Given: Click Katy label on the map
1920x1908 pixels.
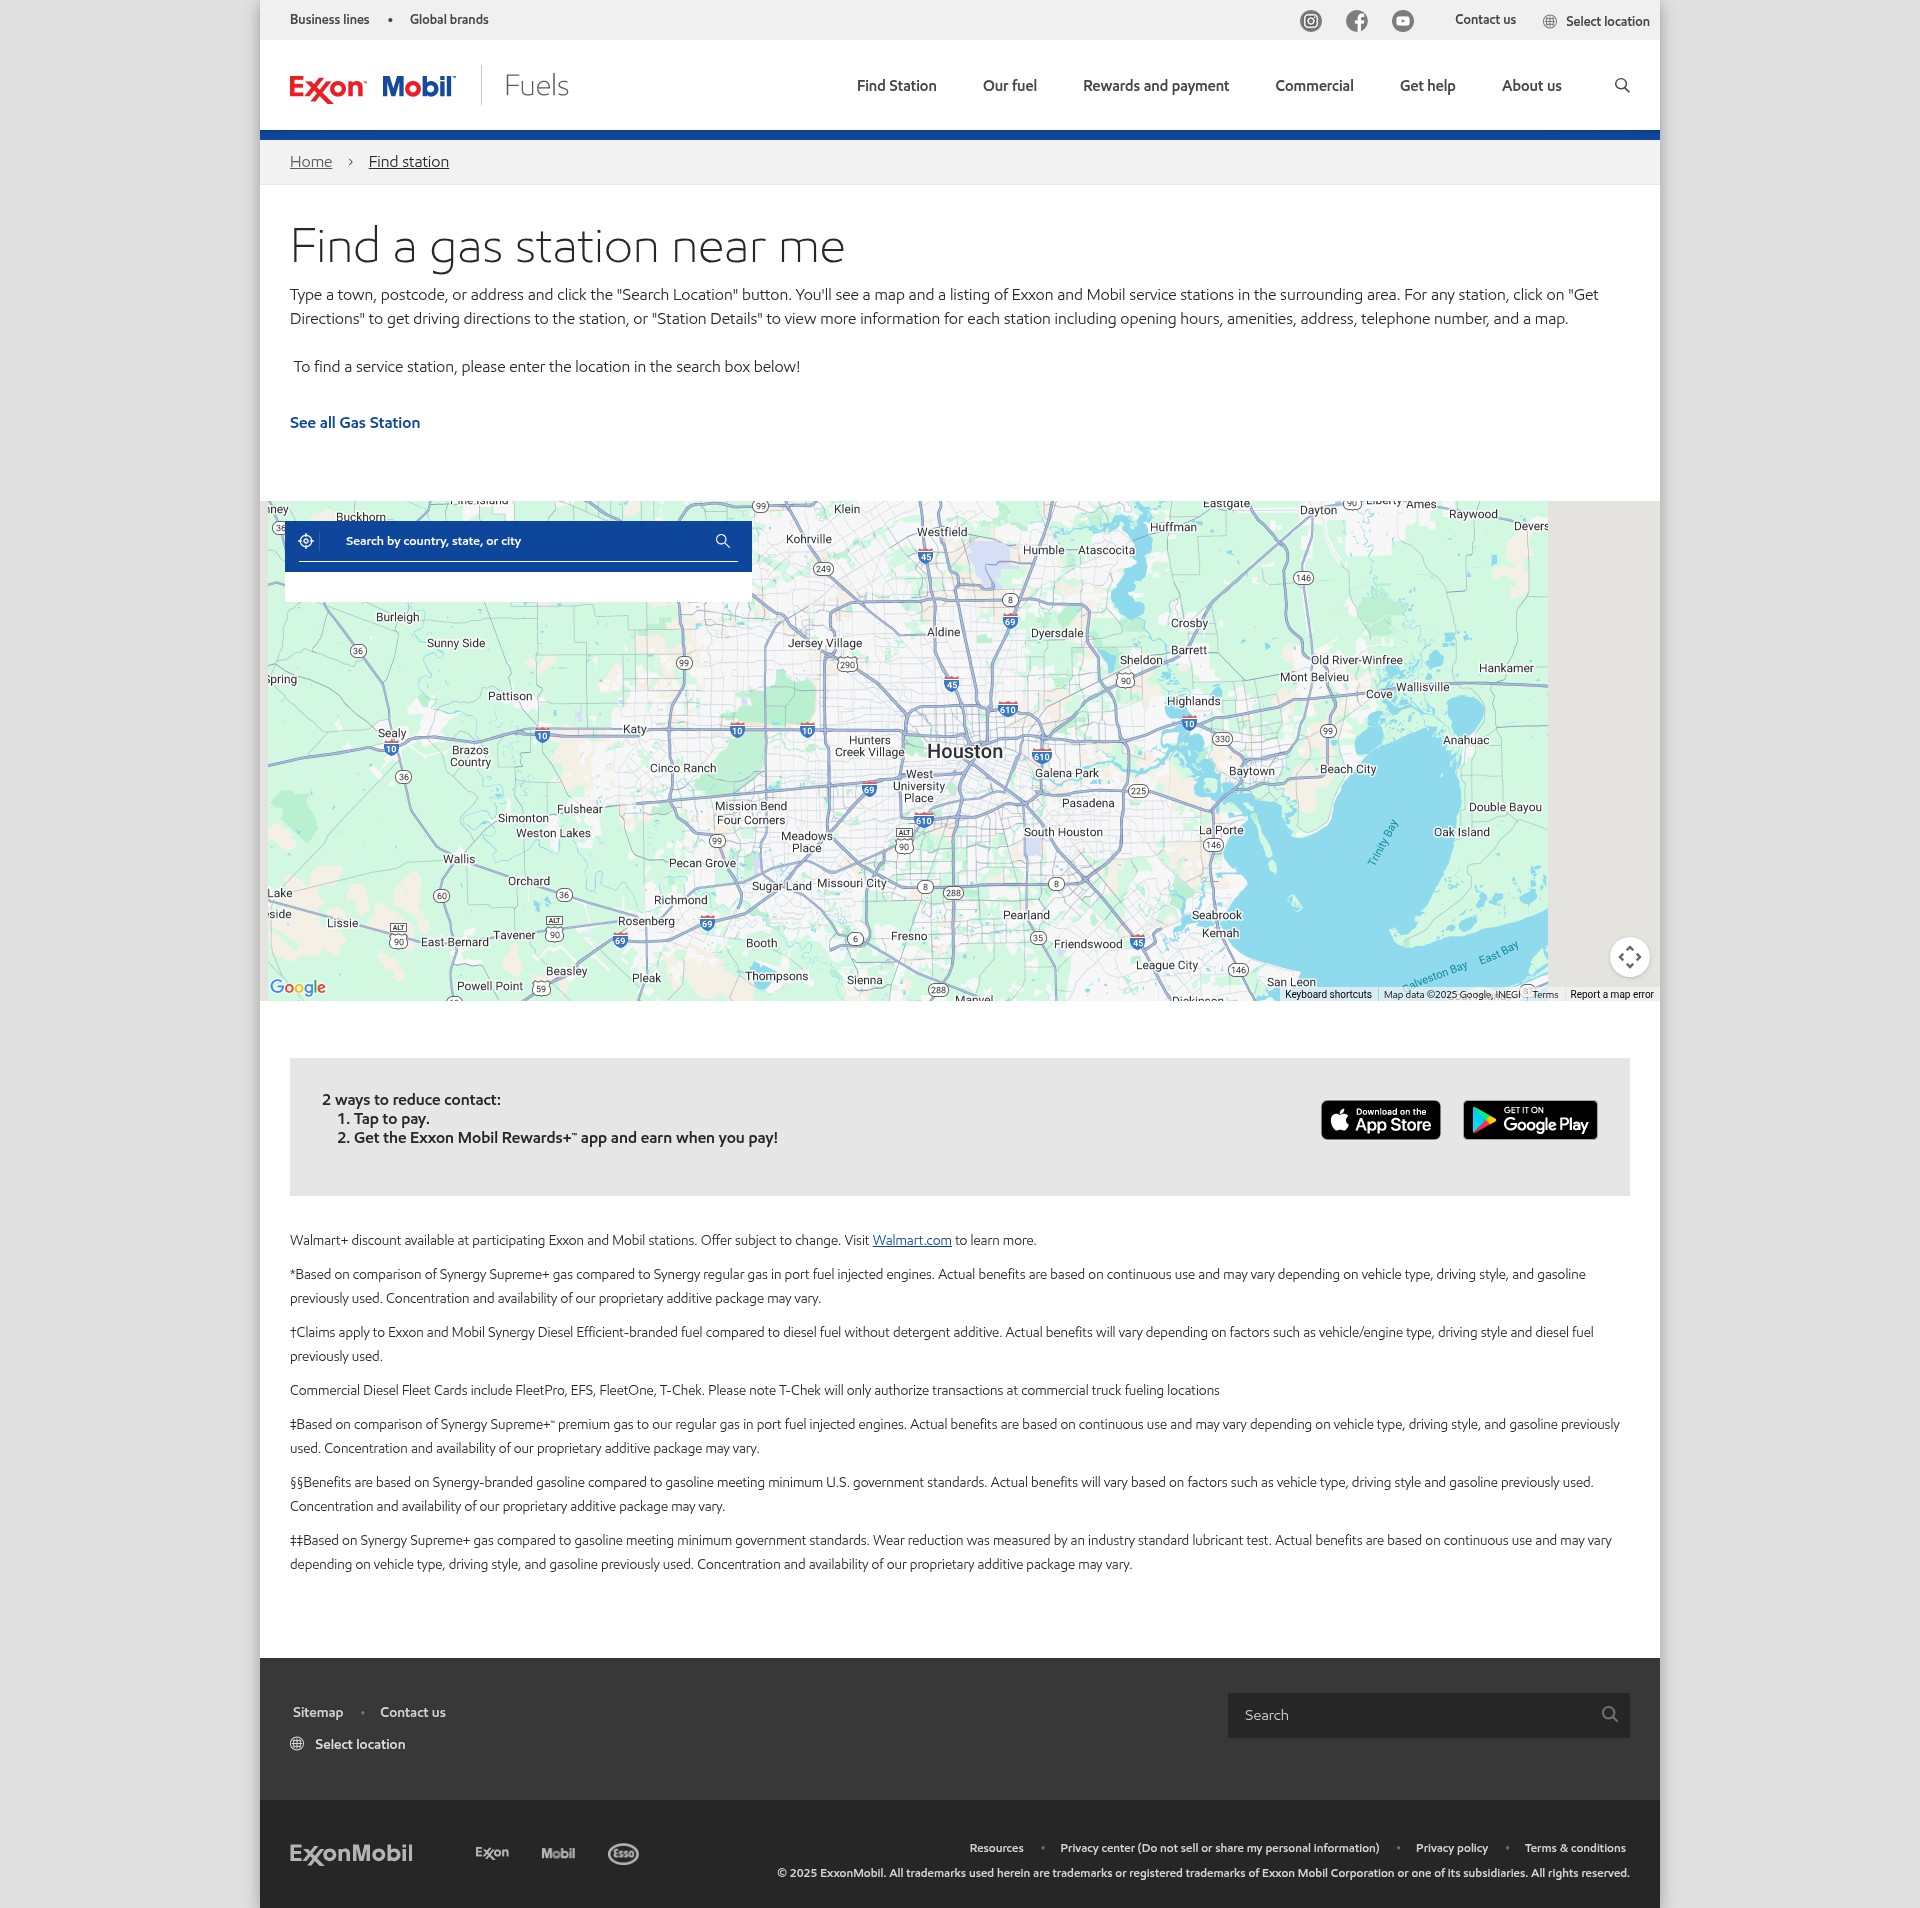Looking at the screenshot, I should 634,729.
